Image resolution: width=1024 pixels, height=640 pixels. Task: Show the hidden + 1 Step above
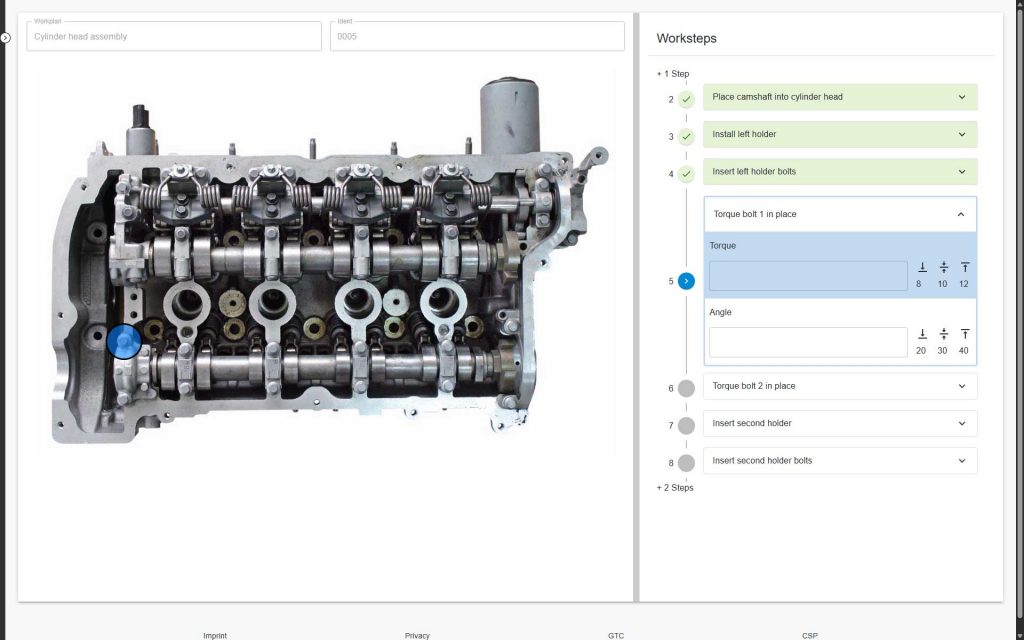pos(673,74)
